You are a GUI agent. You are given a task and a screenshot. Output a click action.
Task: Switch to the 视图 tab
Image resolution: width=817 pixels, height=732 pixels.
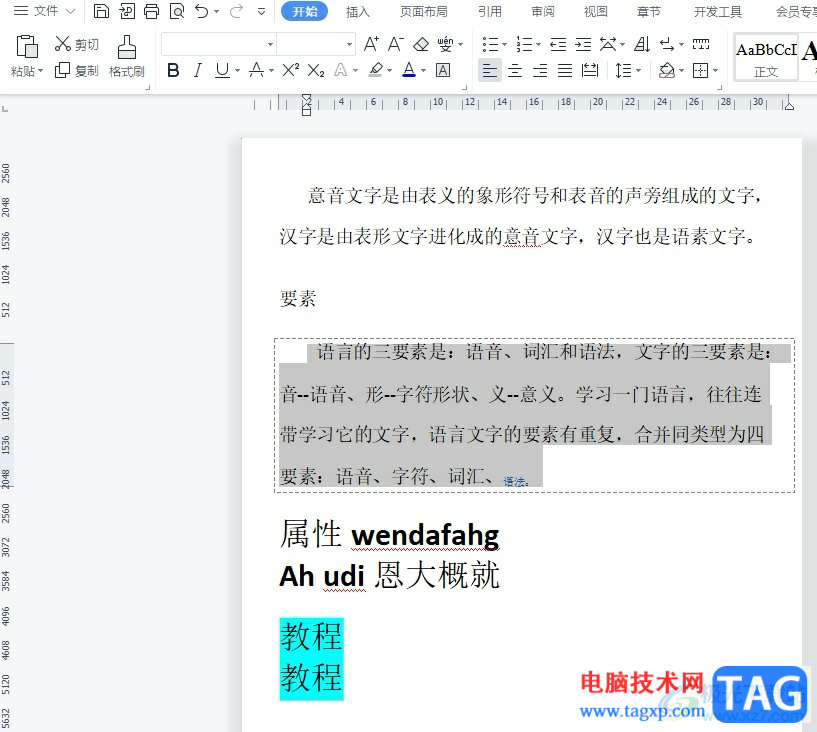tap(596, 11)
